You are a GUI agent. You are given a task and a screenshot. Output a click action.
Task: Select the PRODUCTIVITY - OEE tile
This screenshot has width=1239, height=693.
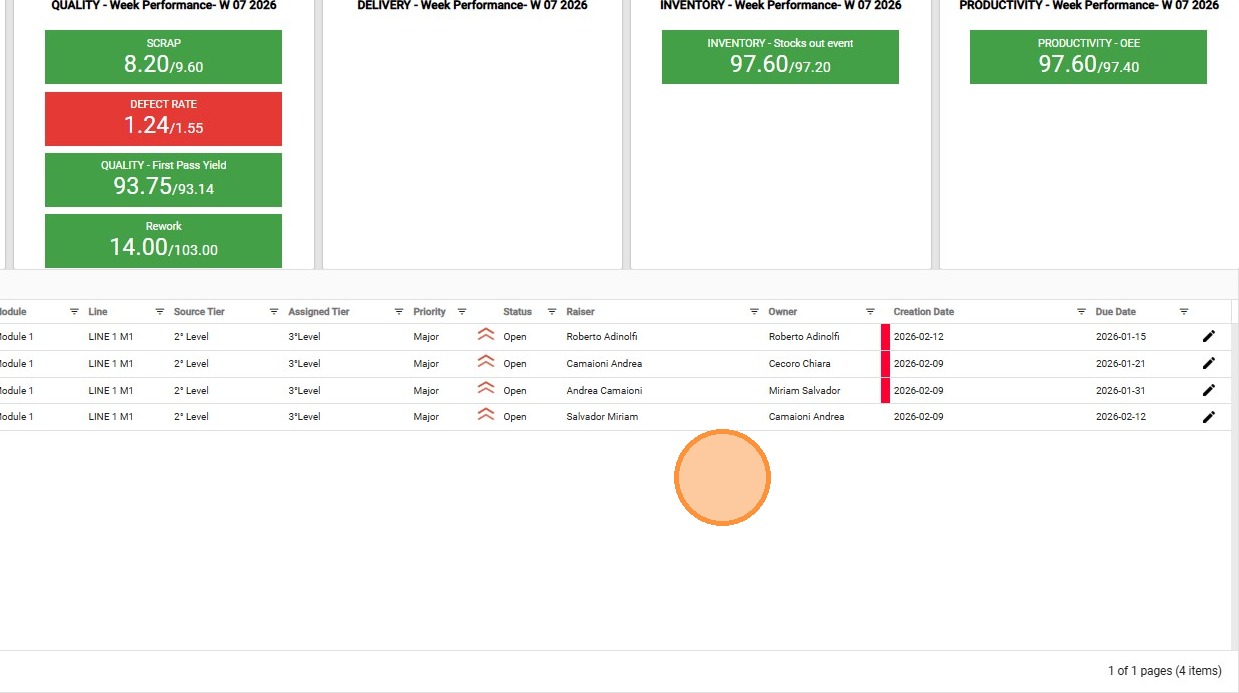tap(1088, 57)
